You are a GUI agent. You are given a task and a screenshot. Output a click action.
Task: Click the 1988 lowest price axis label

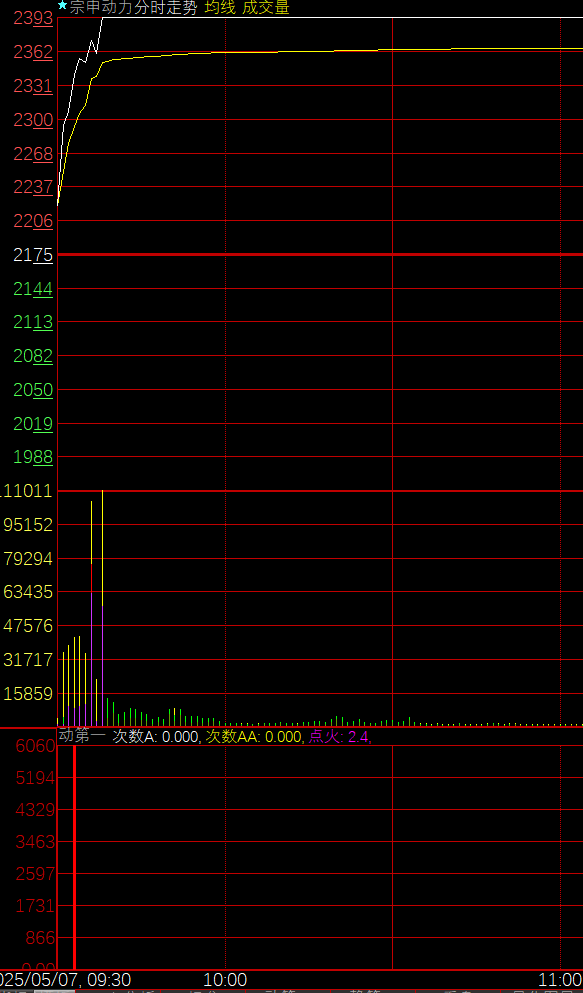click(x=34, y=457)
